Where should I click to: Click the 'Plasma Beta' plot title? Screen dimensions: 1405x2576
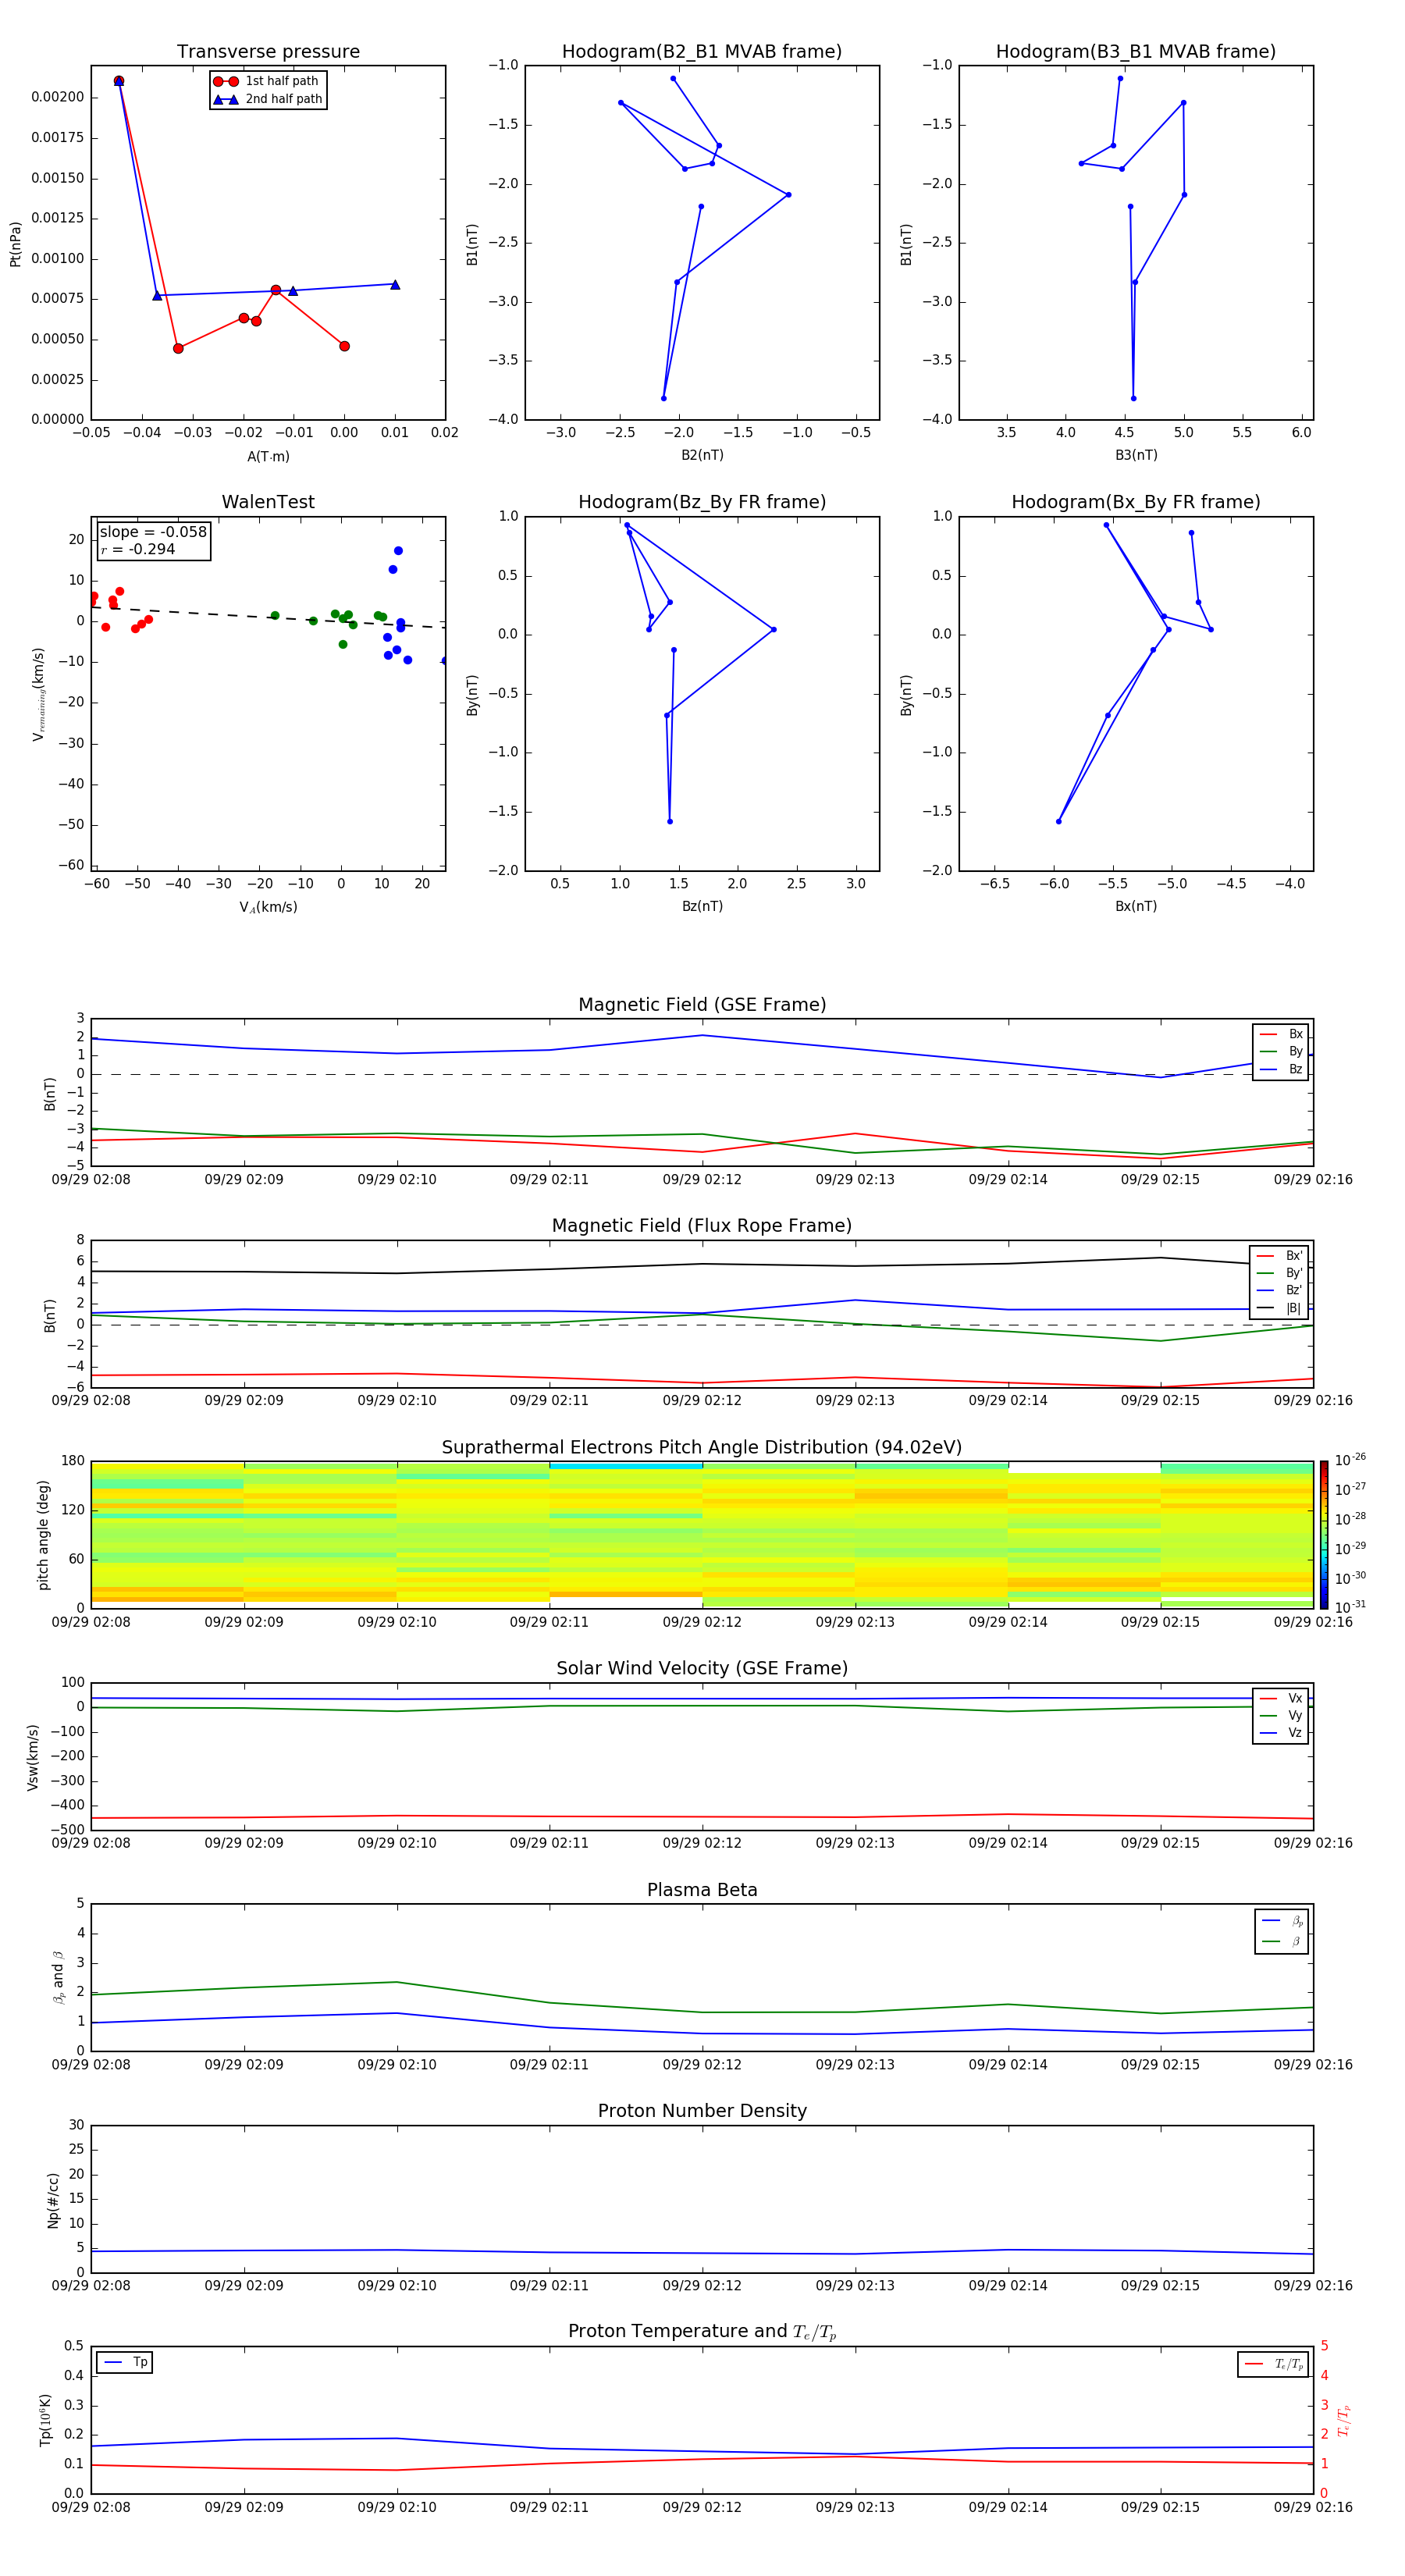702,1890
